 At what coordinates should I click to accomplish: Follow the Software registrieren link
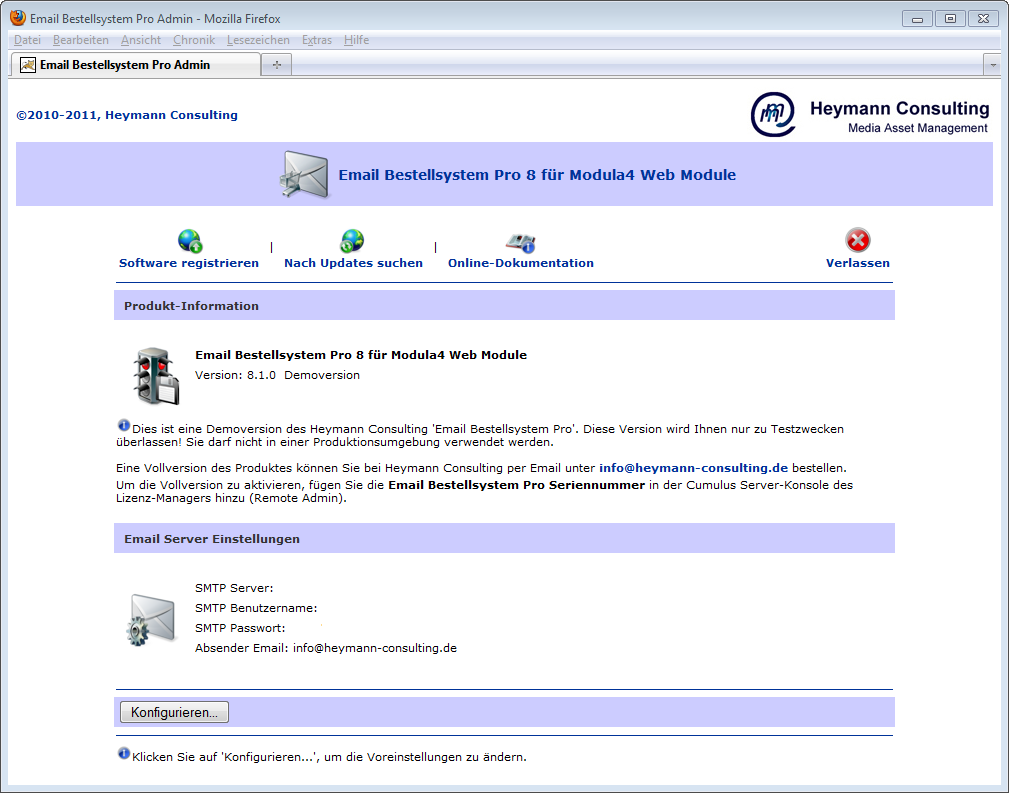pyautogui.click(x=189, y=263)
